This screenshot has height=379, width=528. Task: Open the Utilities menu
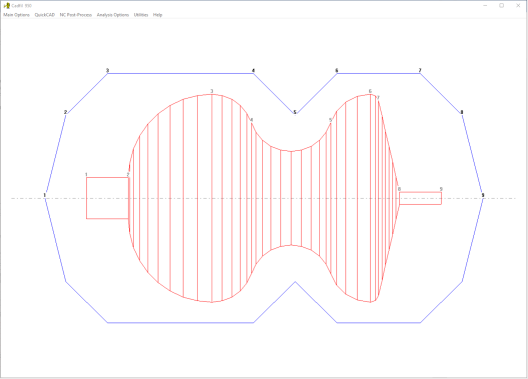(x=141, y=15)
